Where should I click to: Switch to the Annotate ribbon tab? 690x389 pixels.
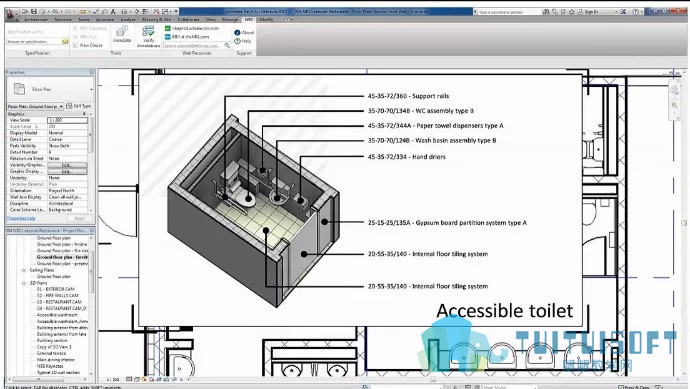pos(104,20)
